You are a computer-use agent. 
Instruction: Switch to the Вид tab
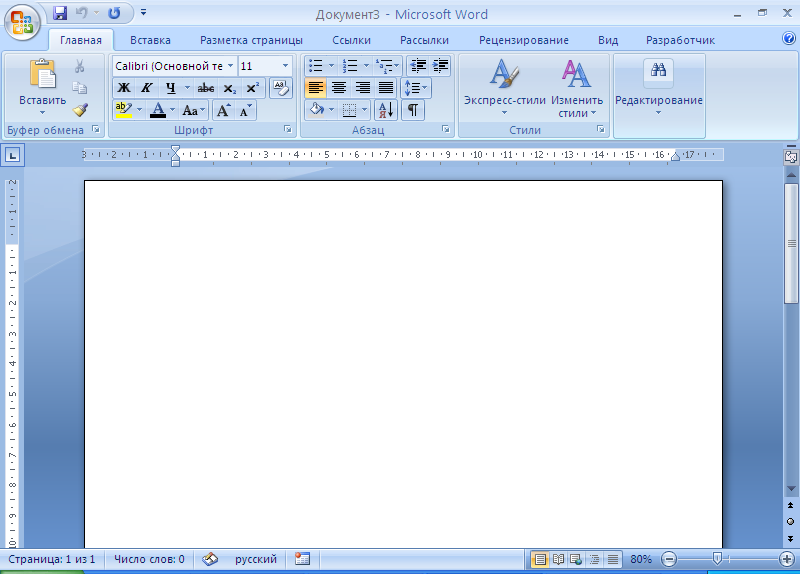(608, 40)
